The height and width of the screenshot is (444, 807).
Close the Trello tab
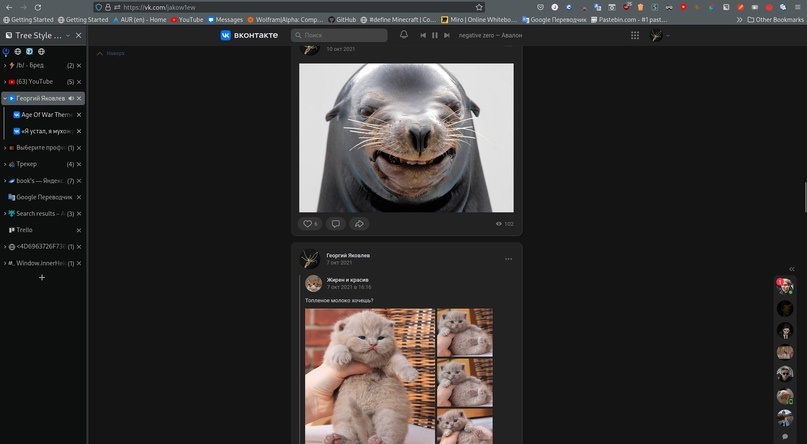(79, 230)
